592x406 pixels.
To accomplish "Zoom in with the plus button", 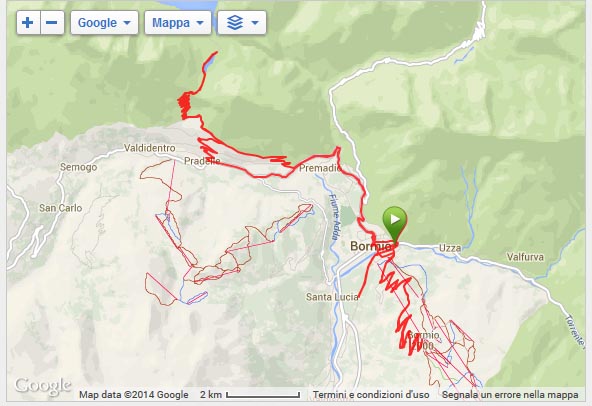I will 28,23.
